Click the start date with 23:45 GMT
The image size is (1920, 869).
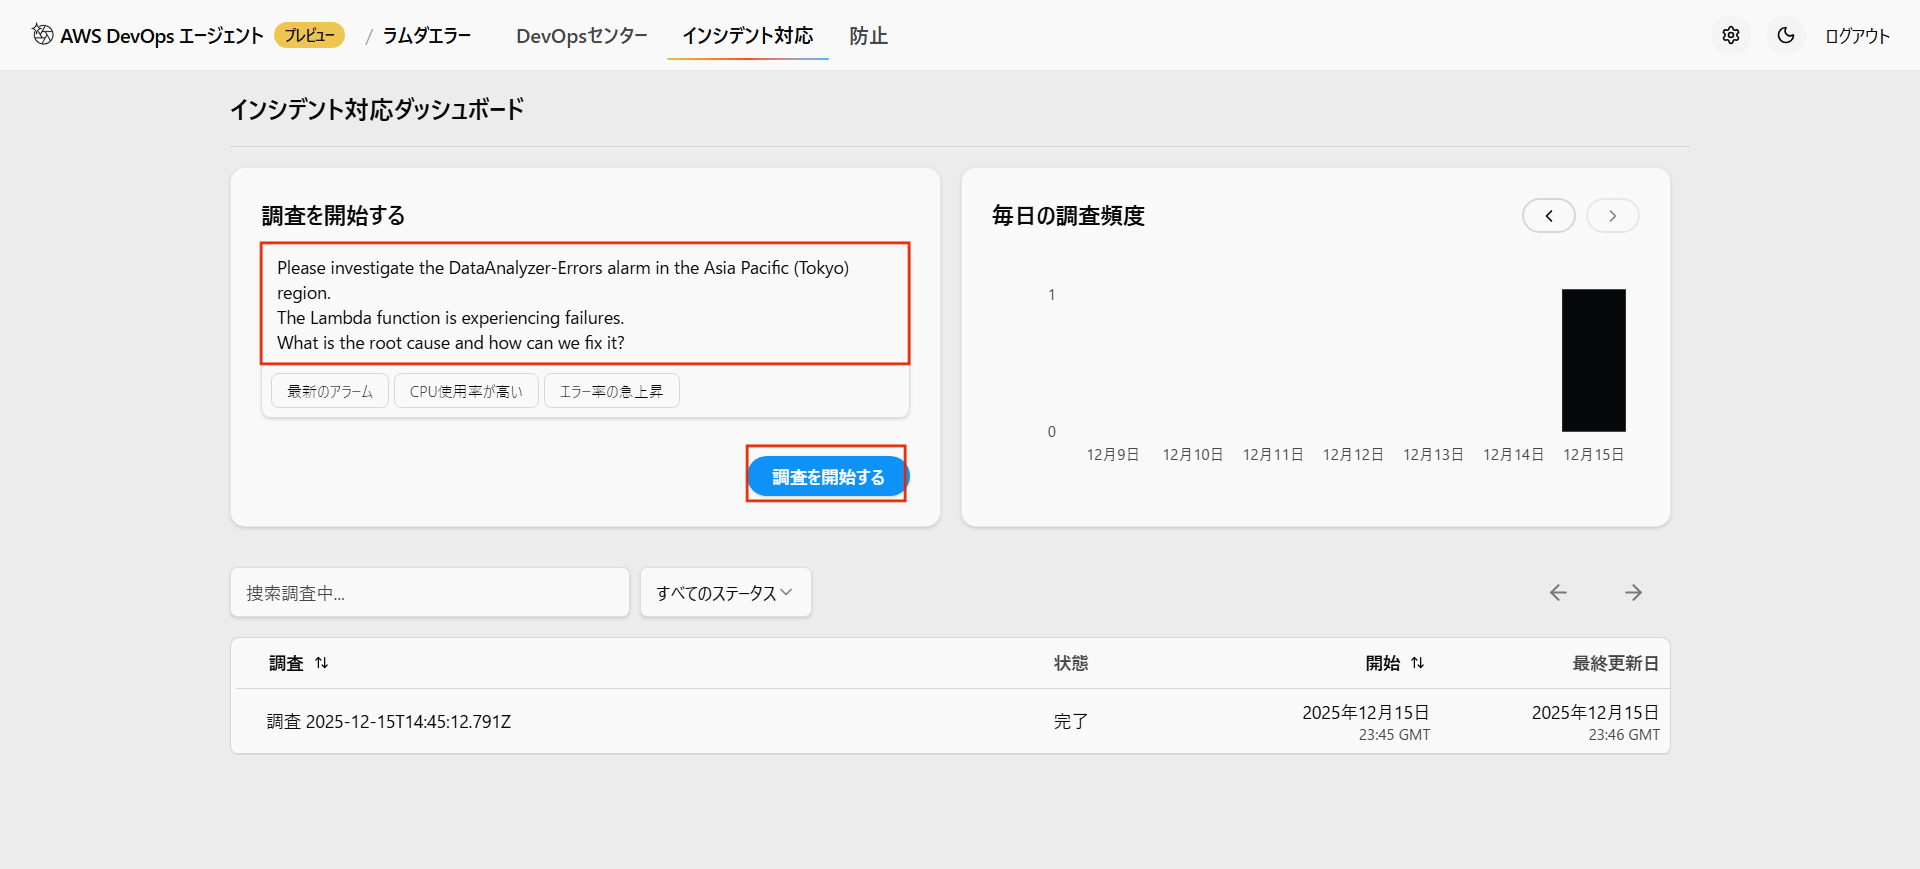click(x=1366, y=722)
